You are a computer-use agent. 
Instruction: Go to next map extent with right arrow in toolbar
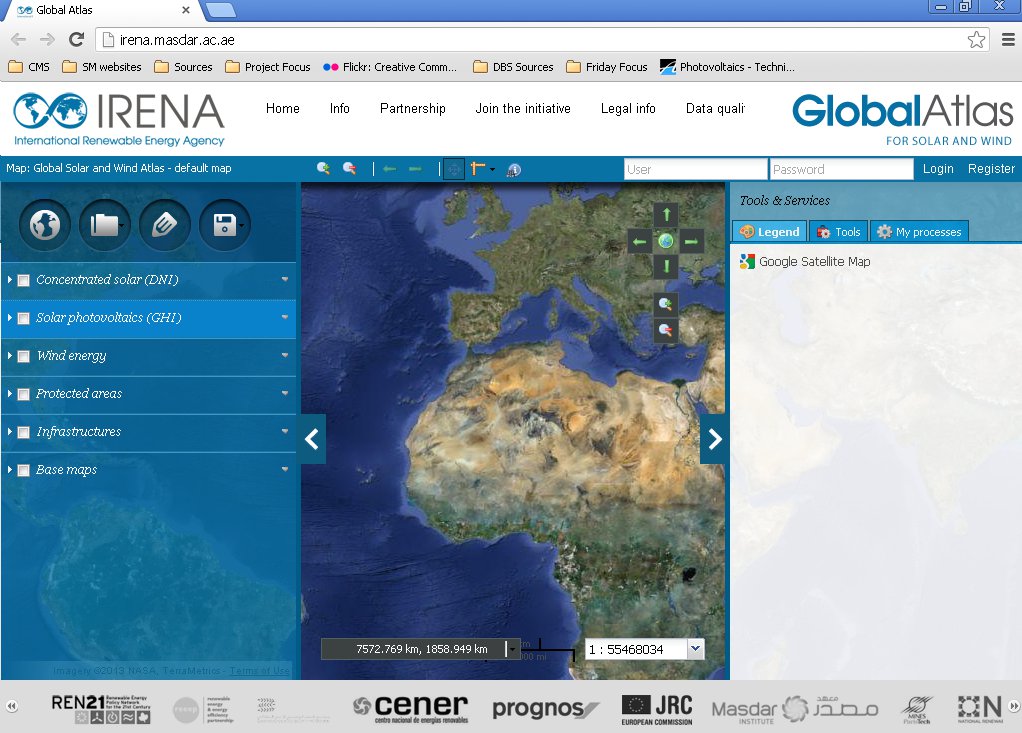tap(415, 169)
